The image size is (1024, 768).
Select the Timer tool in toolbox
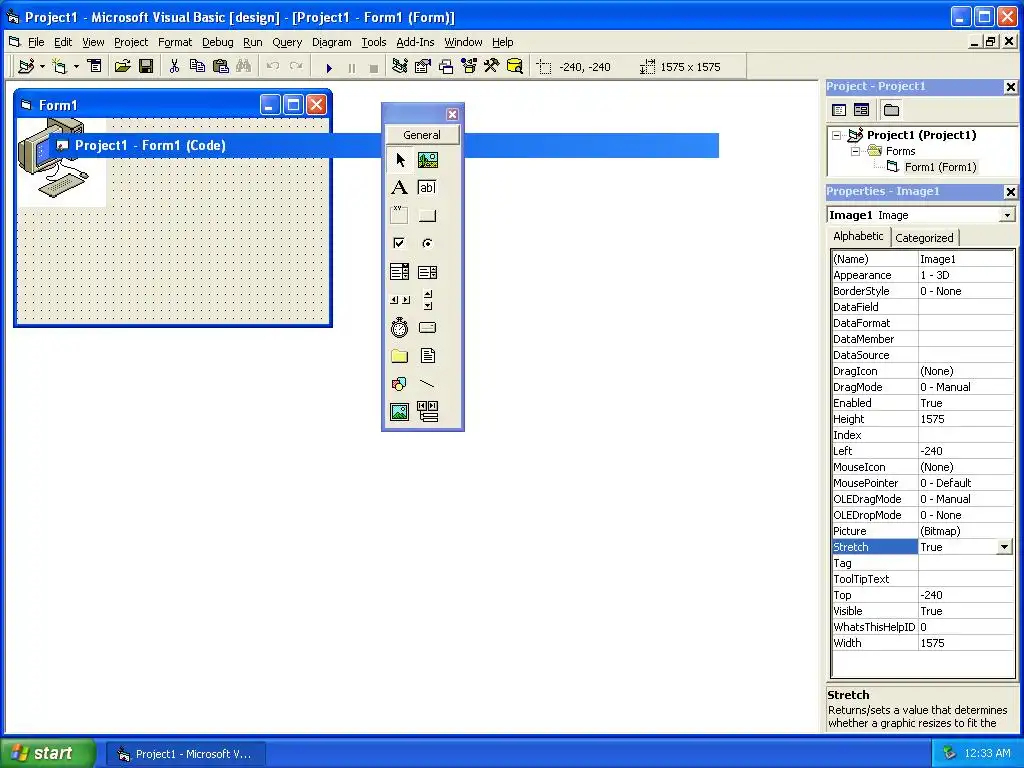[400, 328]
